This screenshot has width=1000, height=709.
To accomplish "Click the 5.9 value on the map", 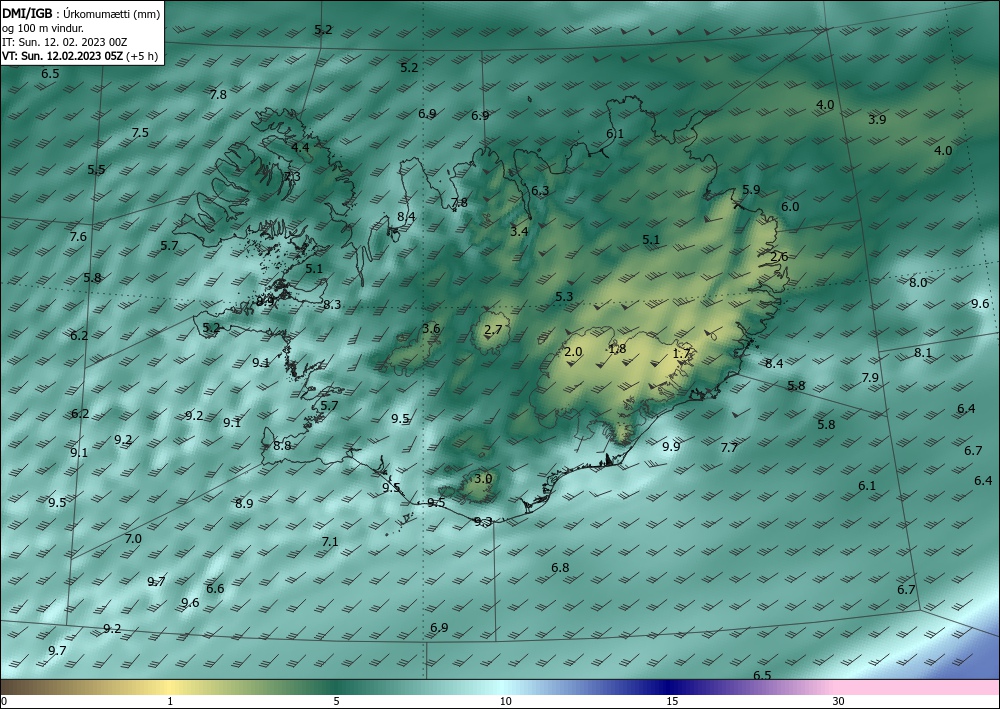I will pyautogui.click(x=751, y=189).
